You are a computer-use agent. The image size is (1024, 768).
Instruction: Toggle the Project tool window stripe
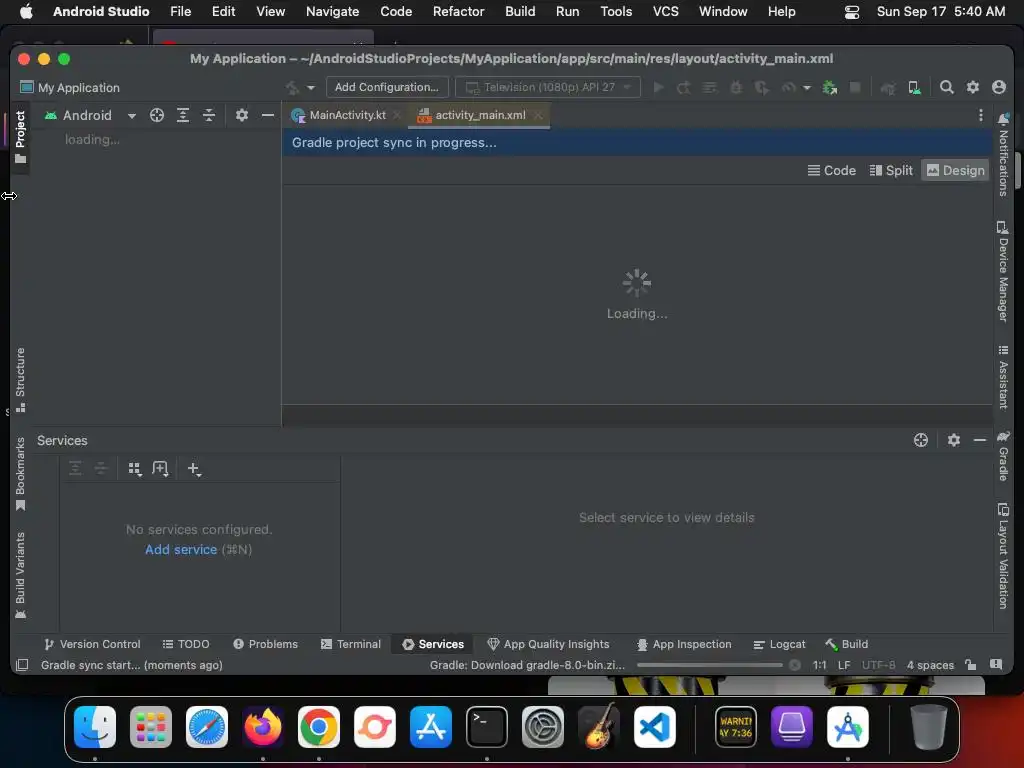[x=20, y=136]
